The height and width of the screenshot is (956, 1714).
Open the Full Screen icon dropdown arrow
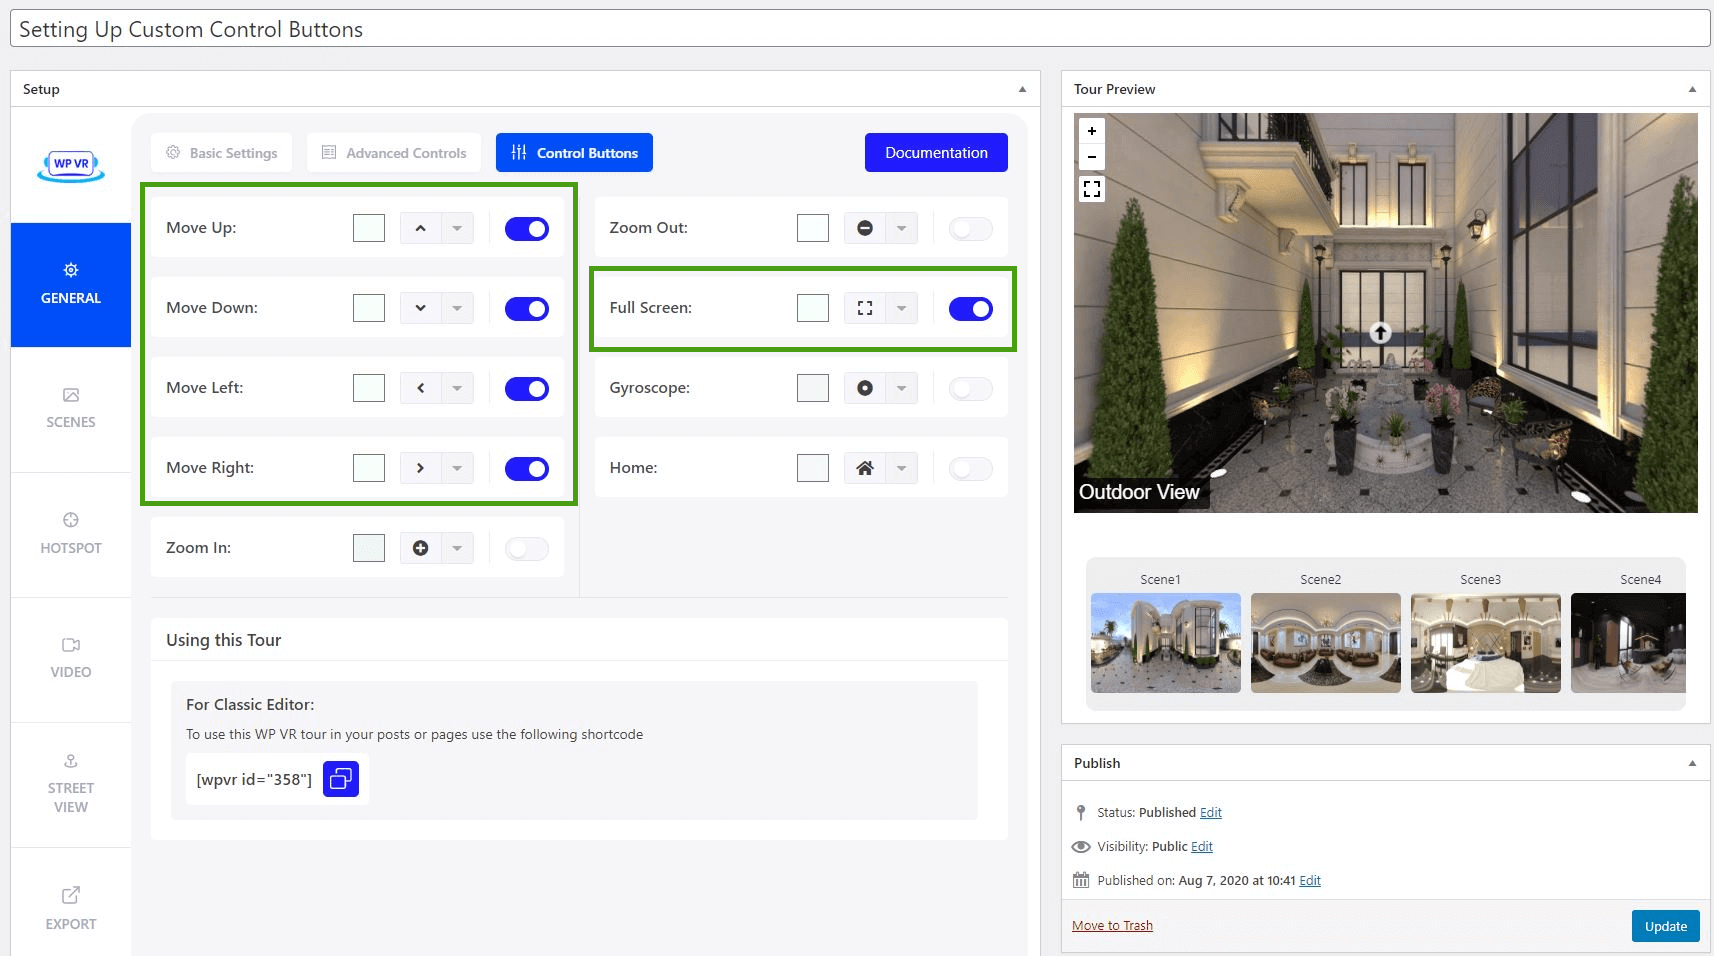[x=901, y=308]
